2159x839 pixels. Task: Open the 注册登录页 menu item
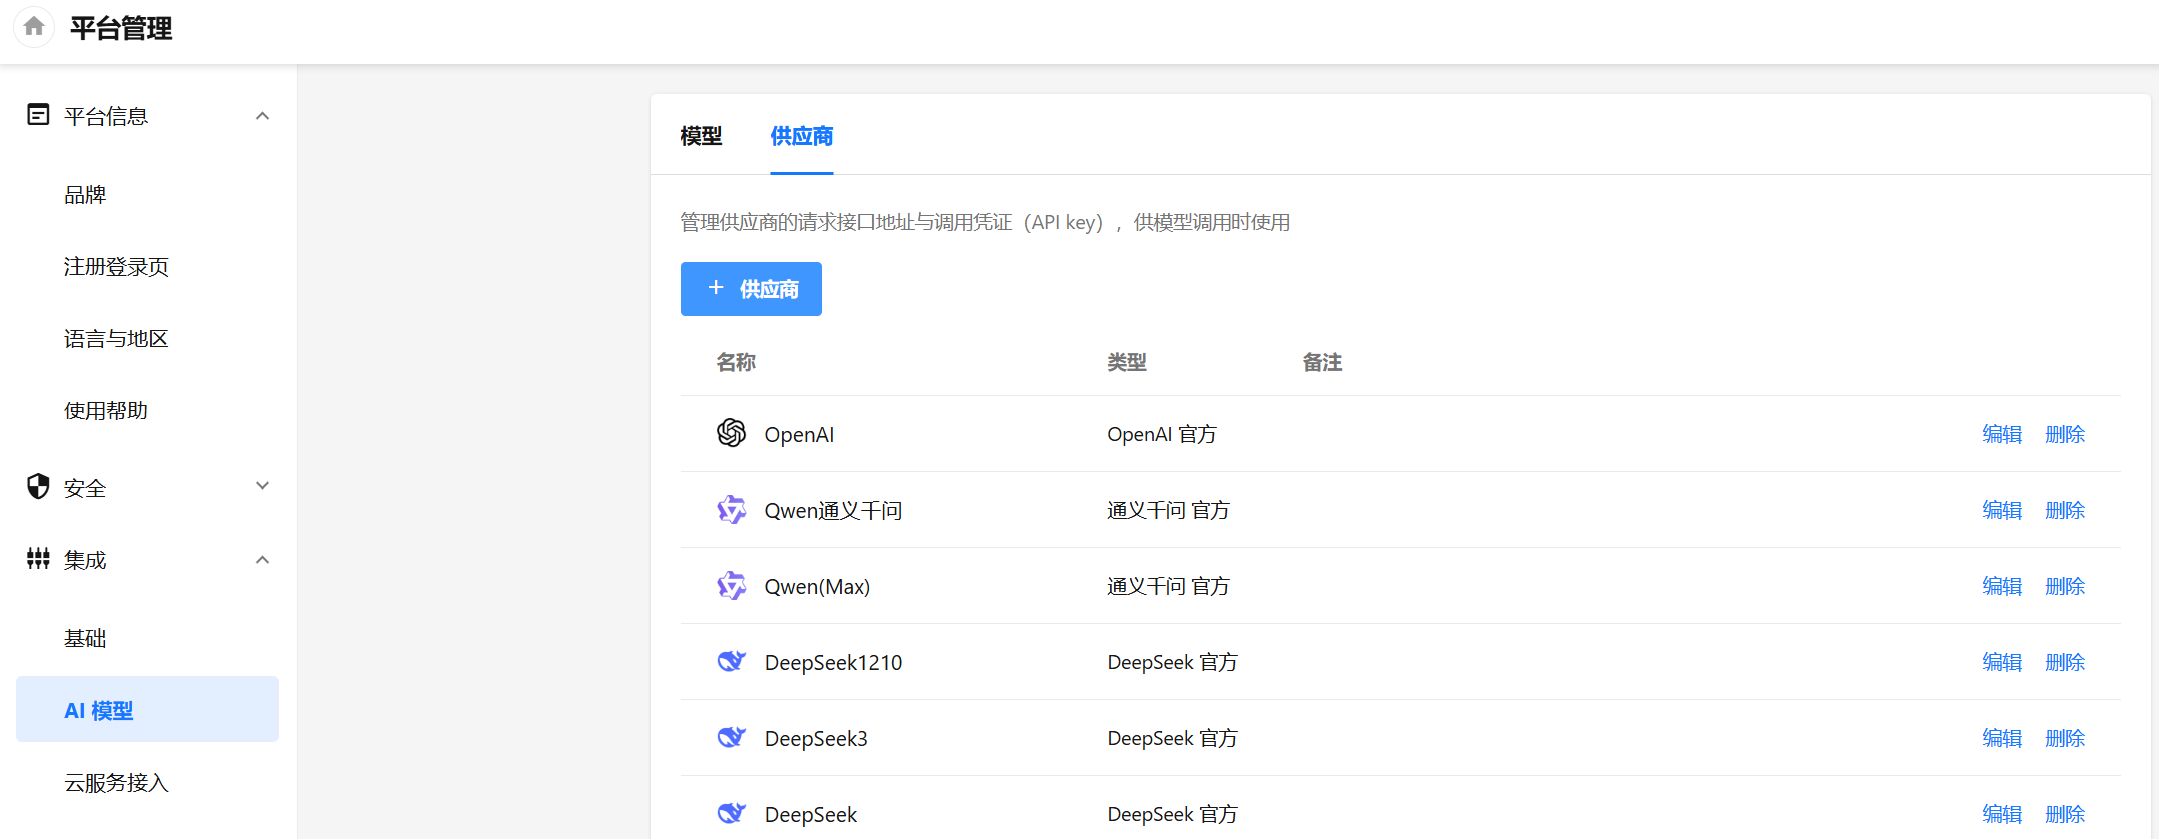click(x=116, y=267)
